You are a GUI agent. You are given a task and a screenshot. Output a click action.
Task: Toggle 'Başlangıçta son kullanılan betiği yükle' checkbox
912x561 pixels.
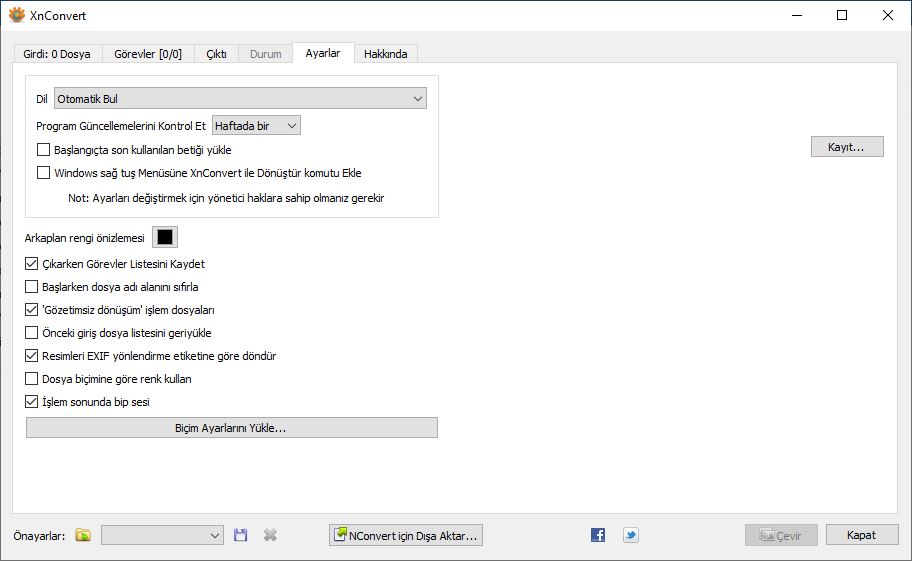coord(44,150)
